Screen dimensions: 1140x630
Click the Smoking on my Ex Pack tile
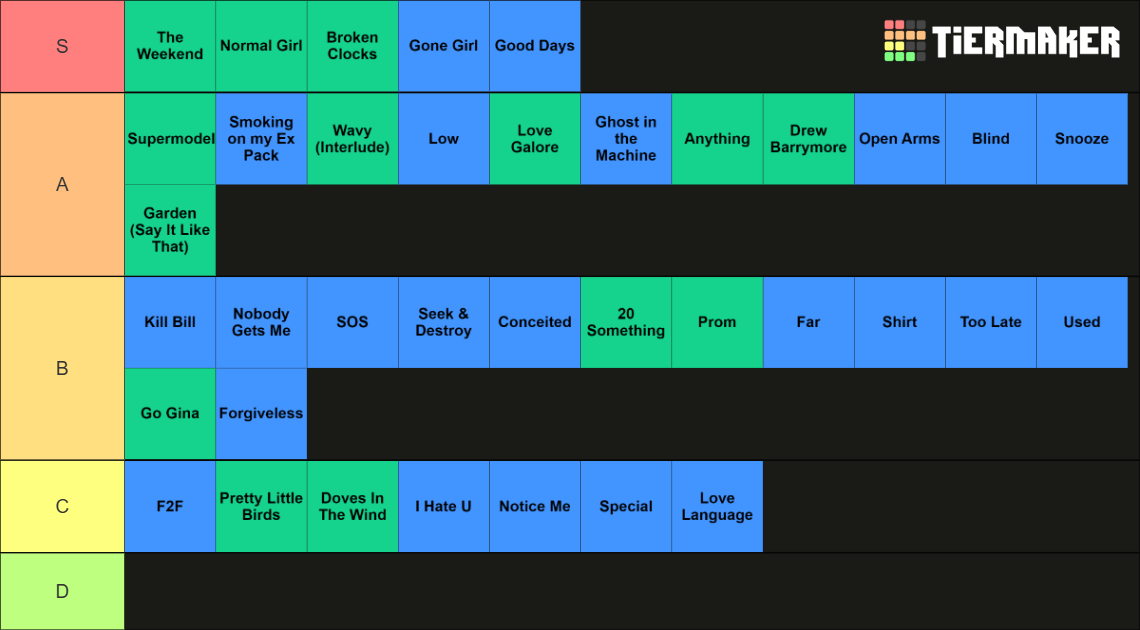tap(261, 139)
